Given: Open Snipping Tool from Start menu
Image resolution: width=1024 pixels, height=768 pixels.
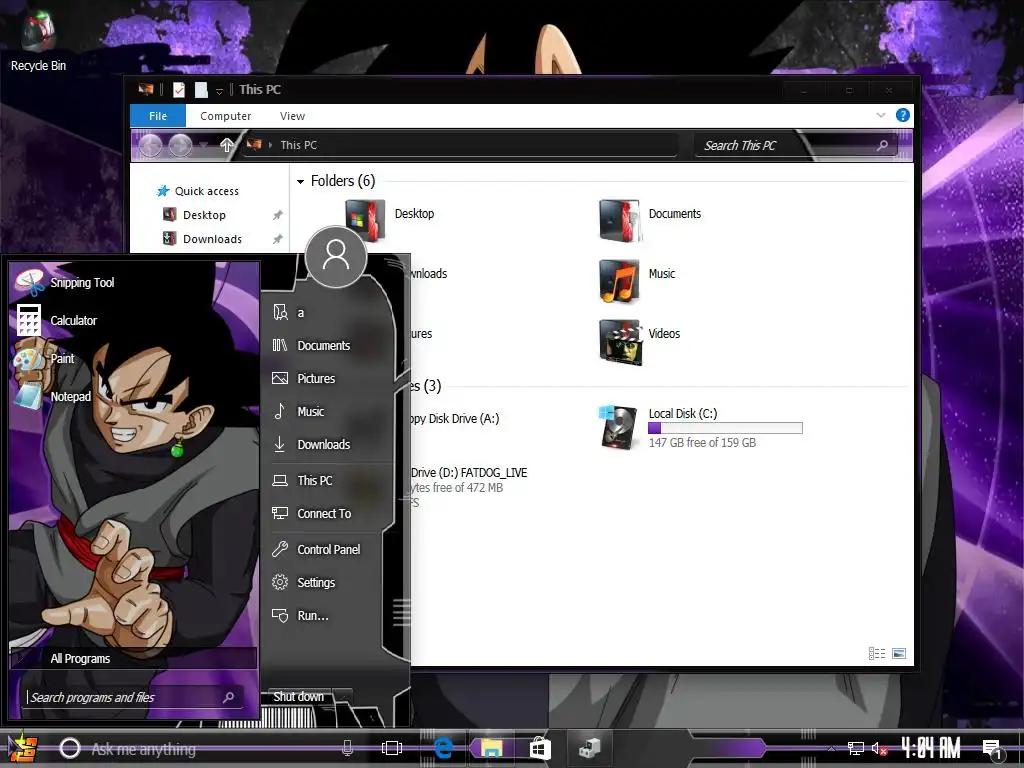Looking at the screenshot, I should tap(64, 282).
